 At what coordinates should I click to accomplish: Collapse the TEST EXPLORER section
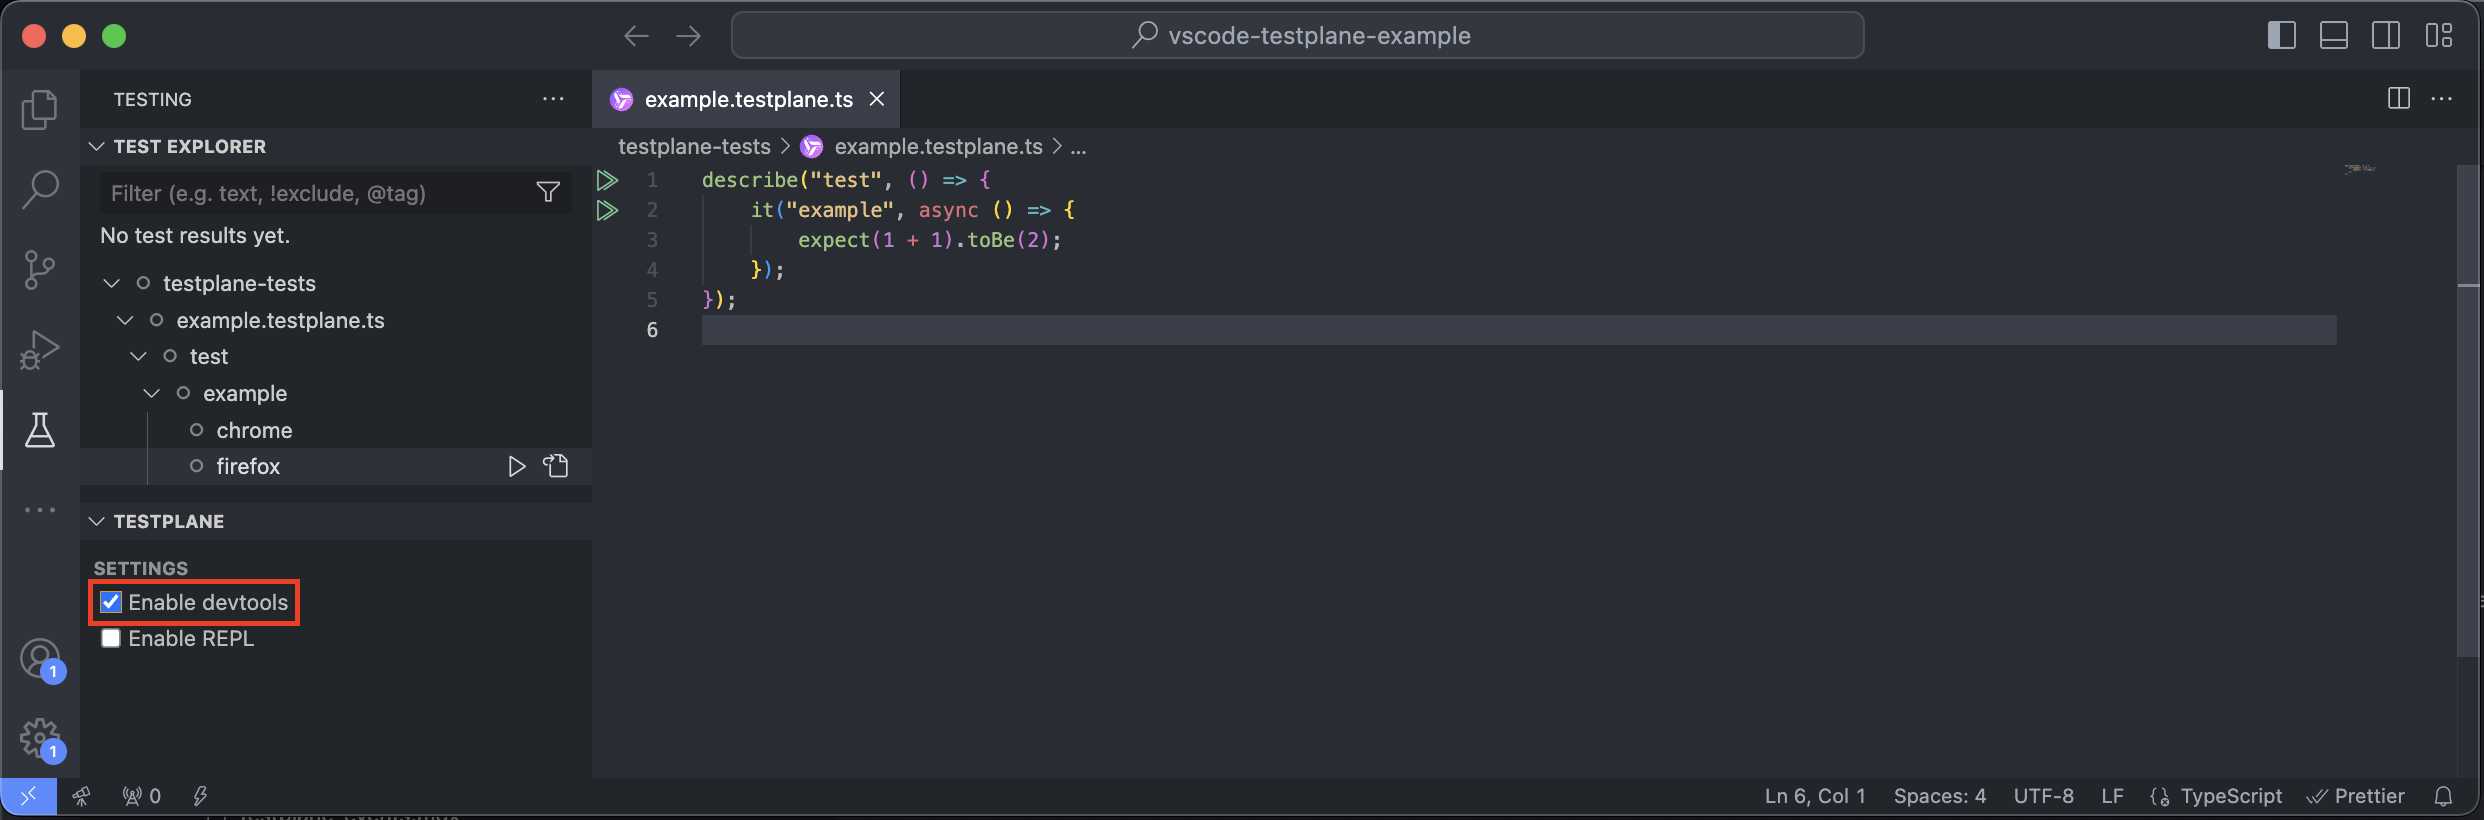[x=97, y=147]
